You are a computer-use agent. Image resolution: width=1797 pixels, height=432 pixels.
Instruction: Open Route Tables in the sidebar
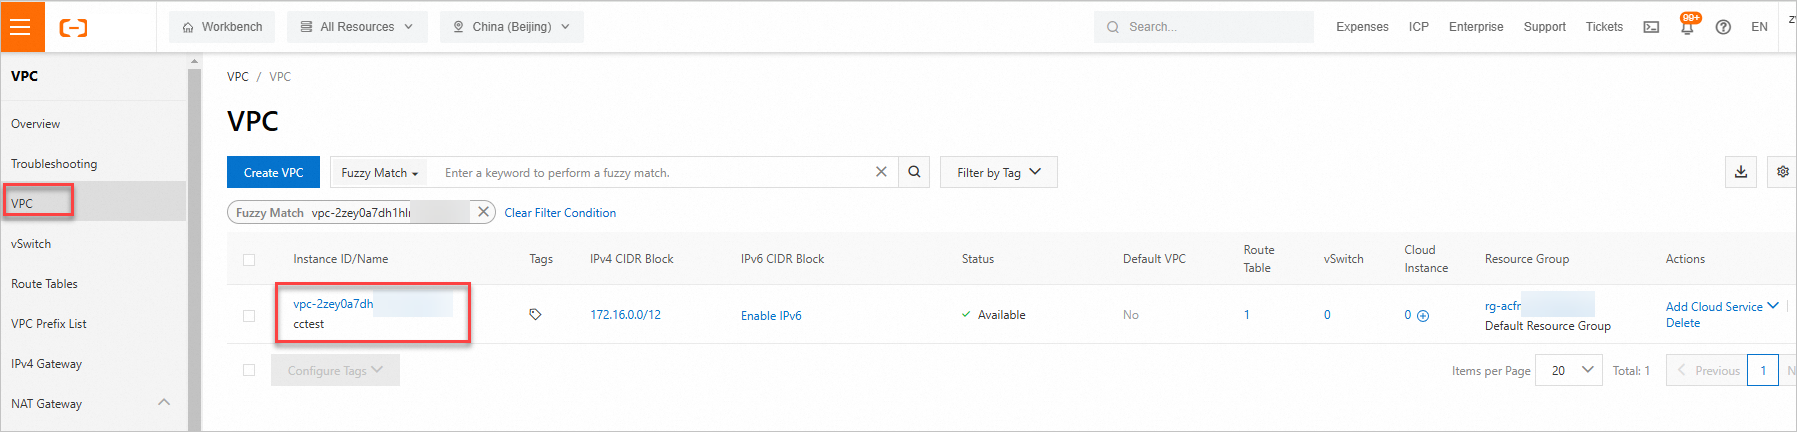(44, 284)
